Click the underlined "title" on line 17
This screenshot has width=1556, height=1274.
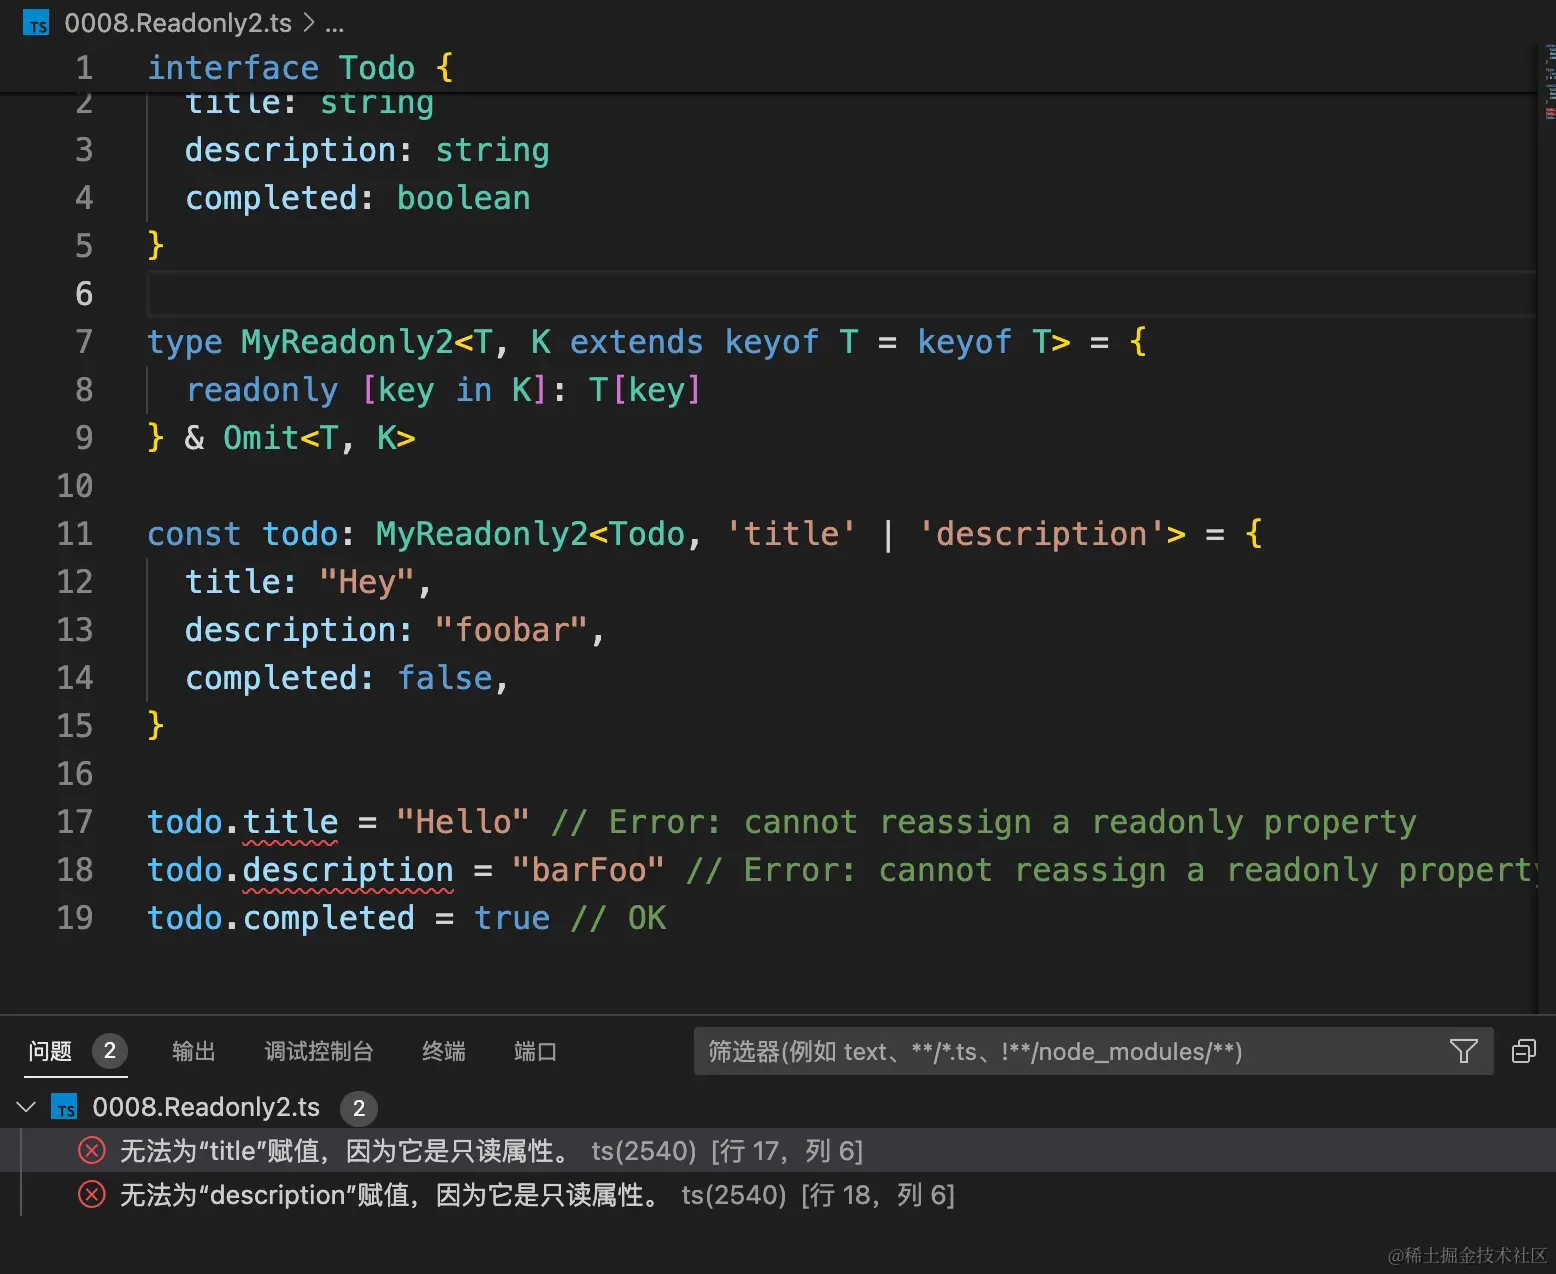coord(291,822)
